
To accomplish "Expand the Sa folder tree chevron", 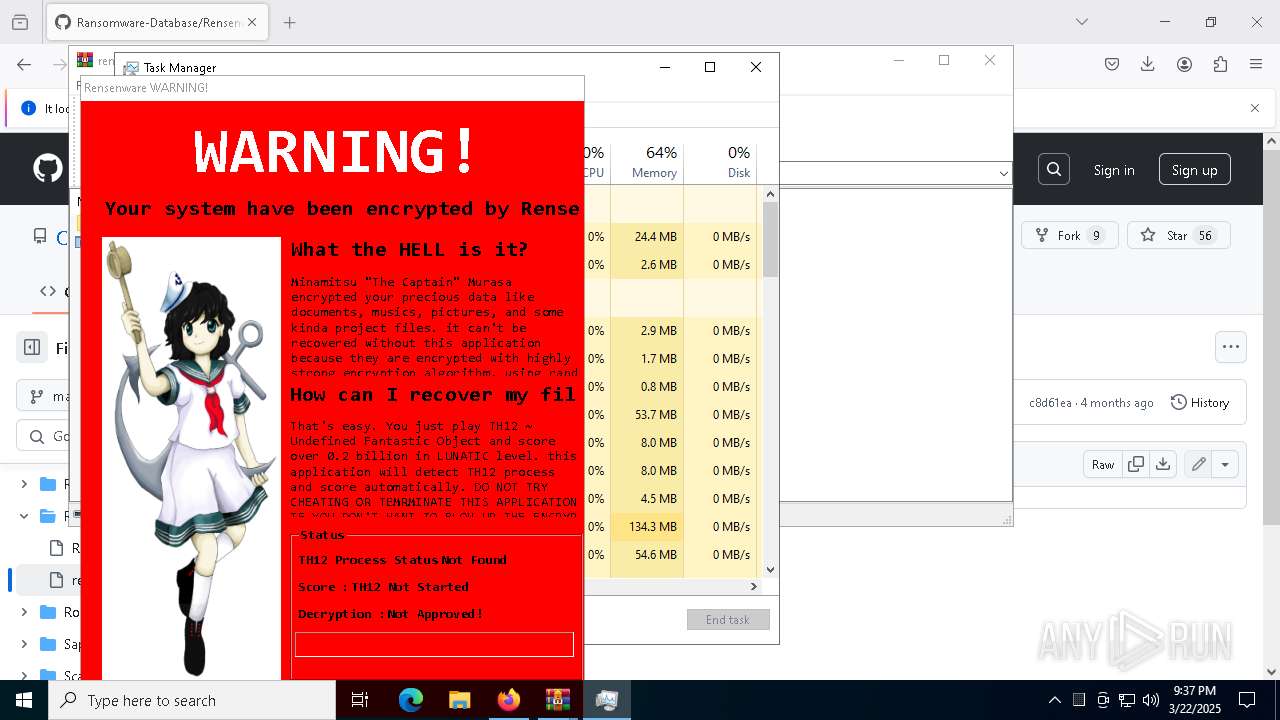I will pyautogui.click(x=24, y=644).
